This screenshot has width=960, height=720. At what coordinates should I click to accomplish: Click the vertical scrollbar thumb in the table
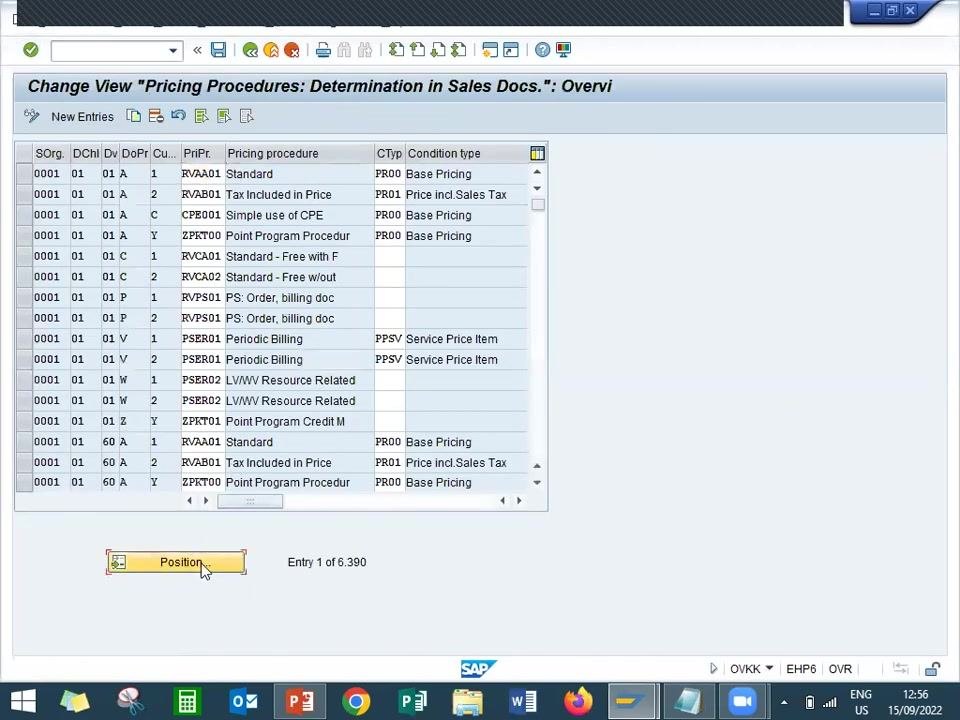click(538, 204)
